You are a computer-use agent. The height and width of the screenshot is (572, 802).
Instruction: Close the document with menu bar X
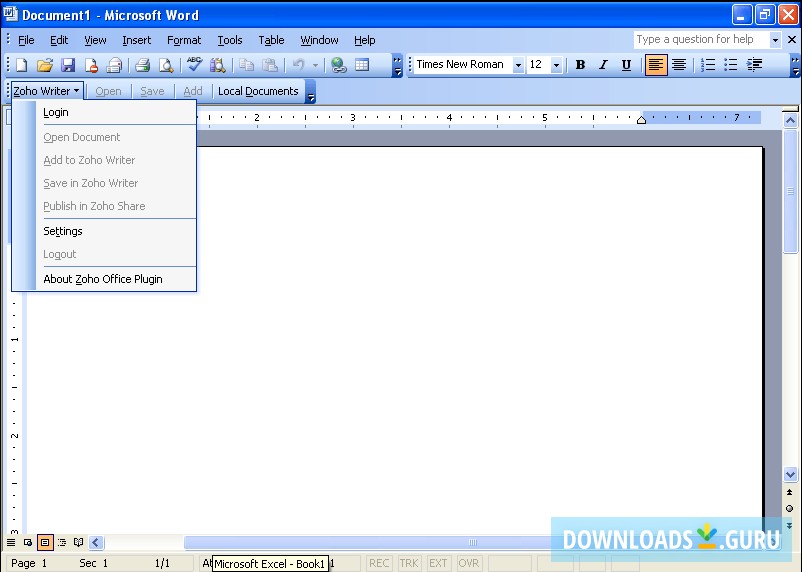pyautogui.click(x=792, y=40)
